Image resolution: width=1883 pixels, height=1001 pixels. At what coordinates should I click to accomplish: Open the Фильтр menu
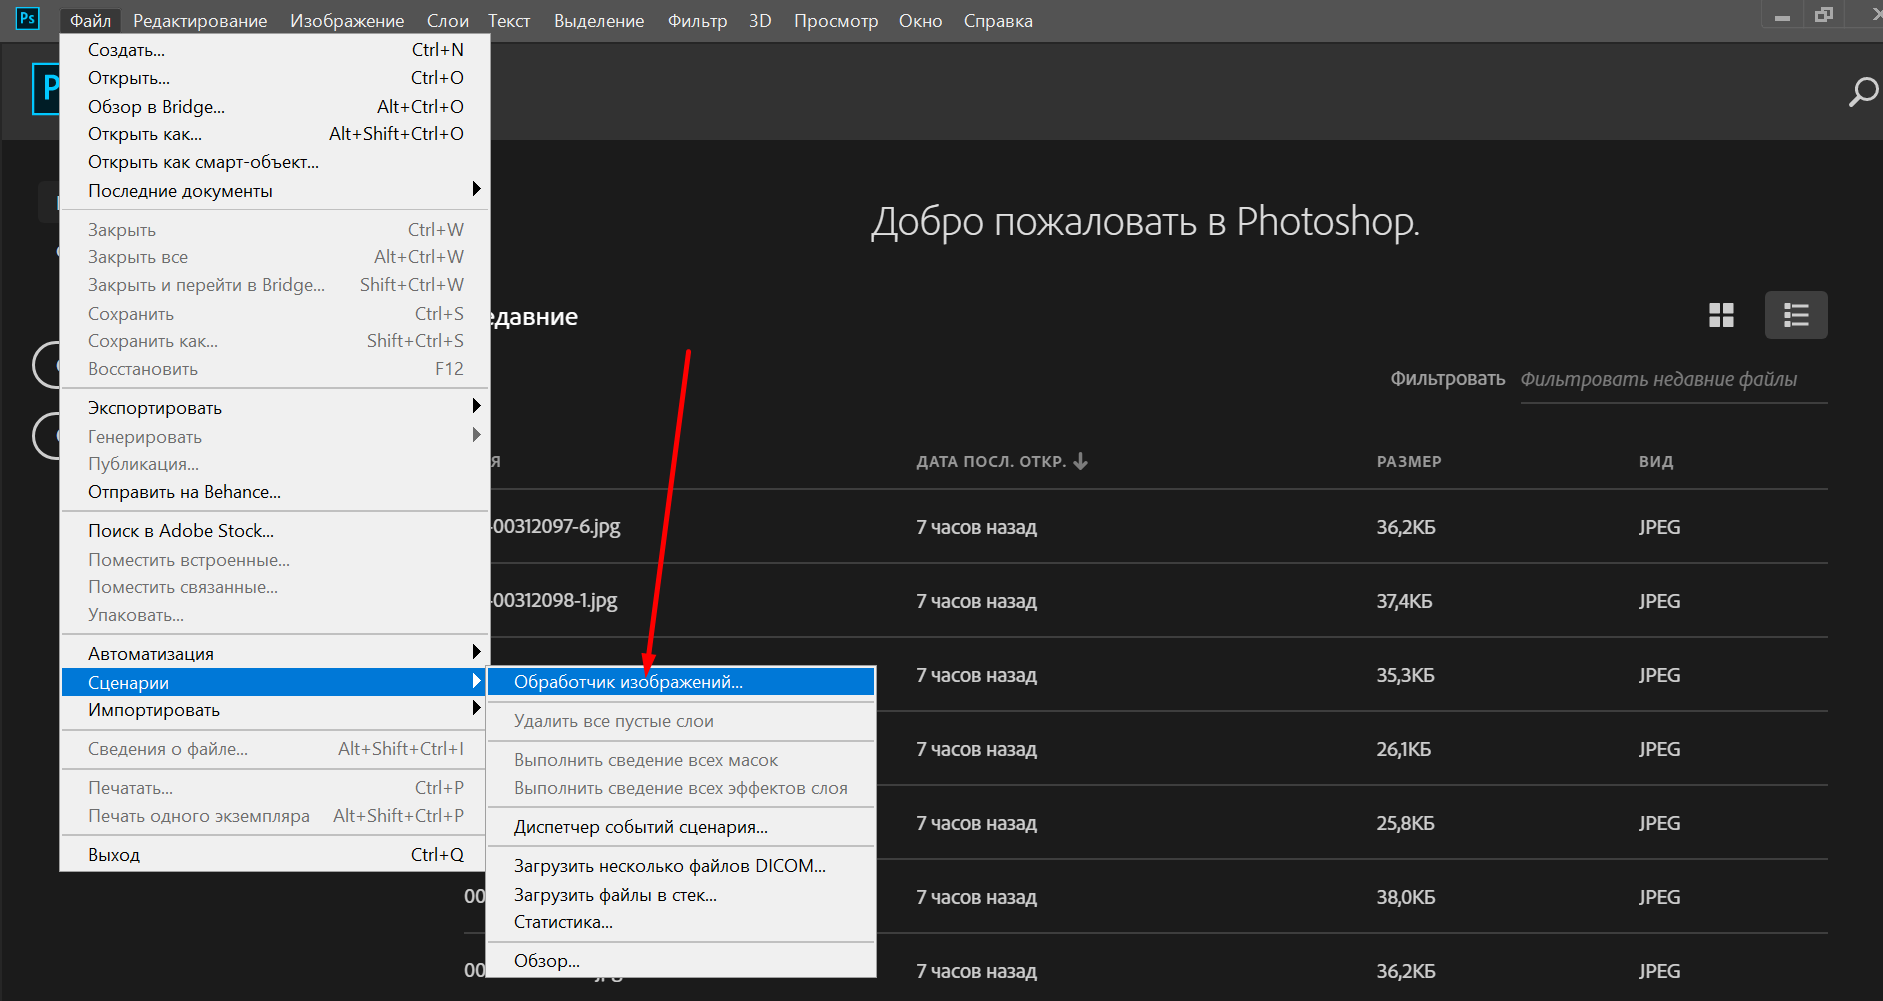(697, 21)
